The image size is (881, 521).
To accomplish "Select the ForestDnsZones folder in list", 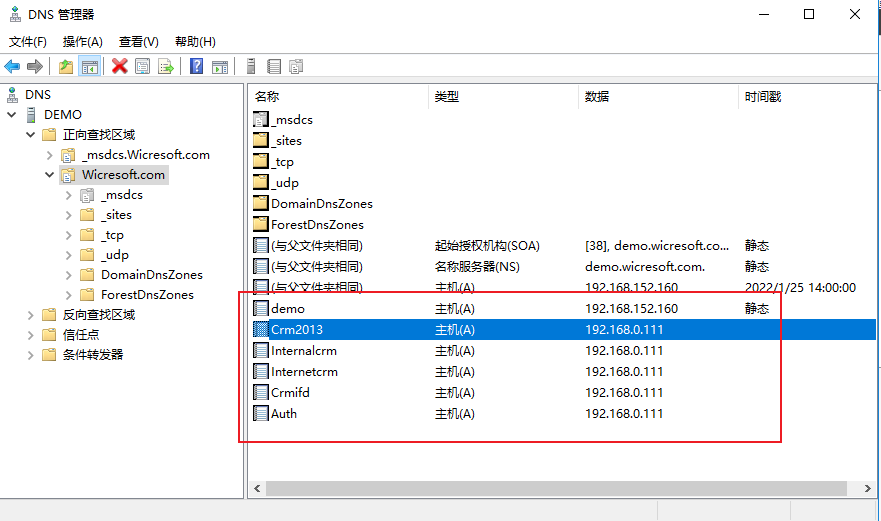I will [x=317, y=224].
